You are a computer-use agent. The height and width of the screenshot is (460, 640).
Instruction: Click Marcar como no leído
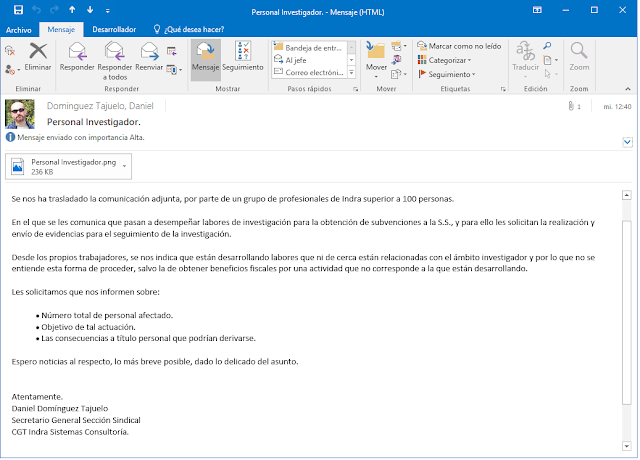point(459,46)
